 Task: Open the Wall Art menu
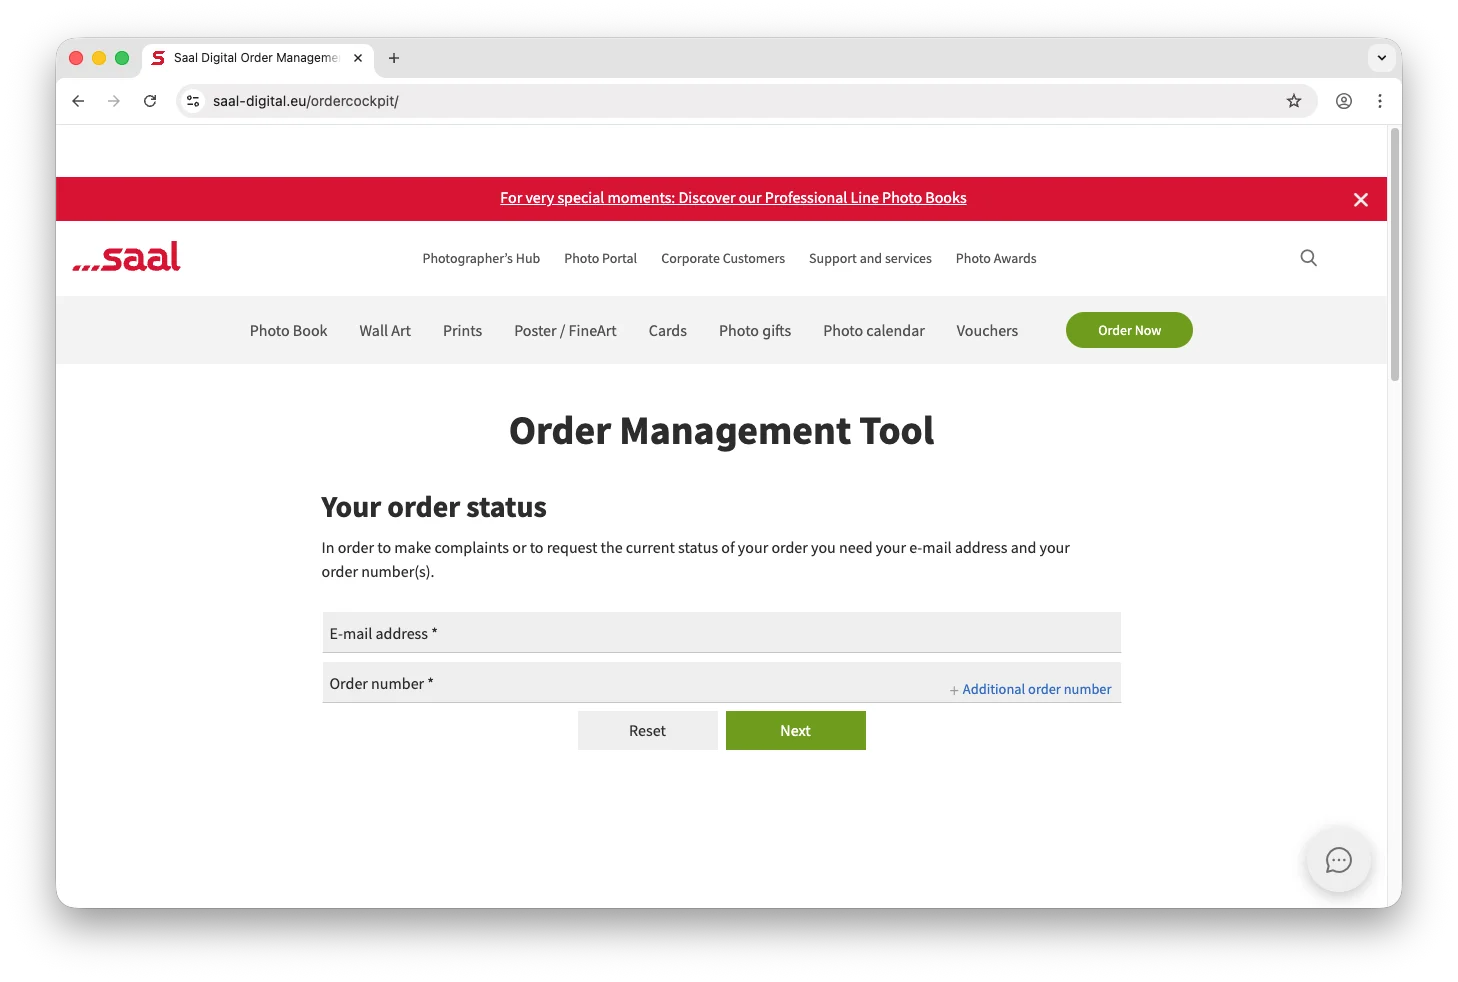click(x=385, y=331)
